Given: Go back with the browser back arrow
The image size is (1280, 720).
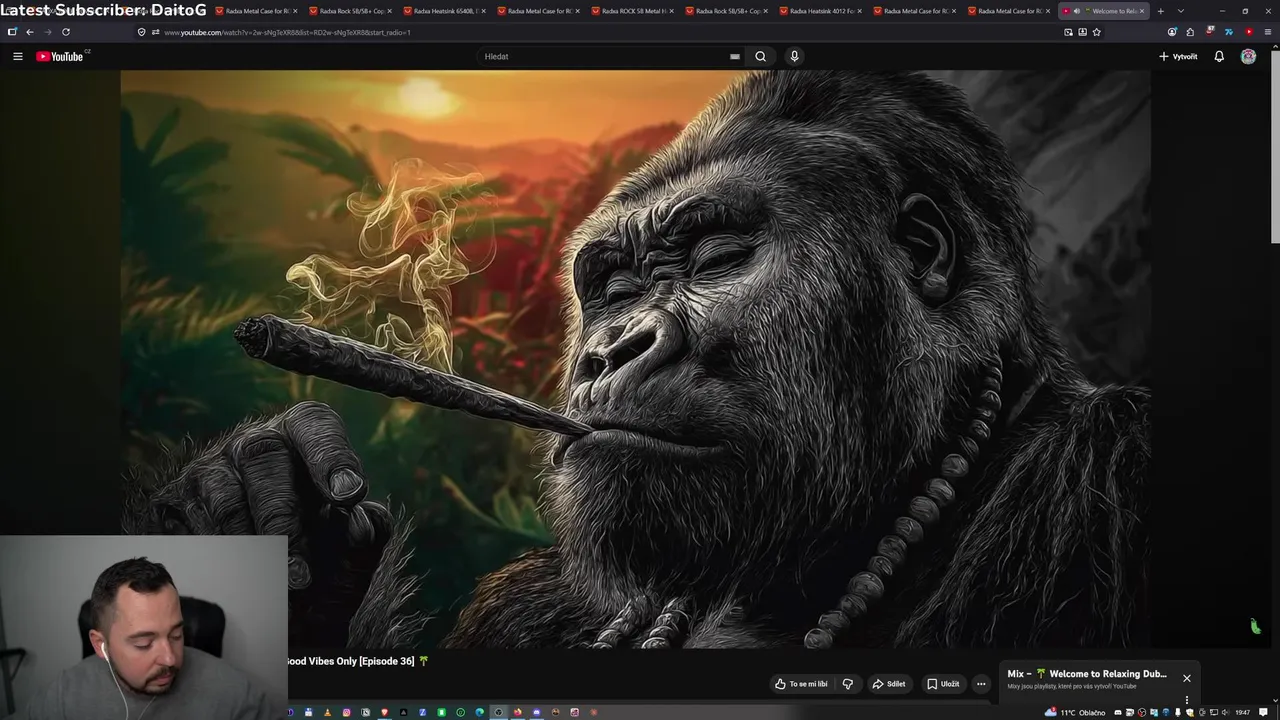Looking at the screenshot, I should pyautogui.click(x=29, y=32).
